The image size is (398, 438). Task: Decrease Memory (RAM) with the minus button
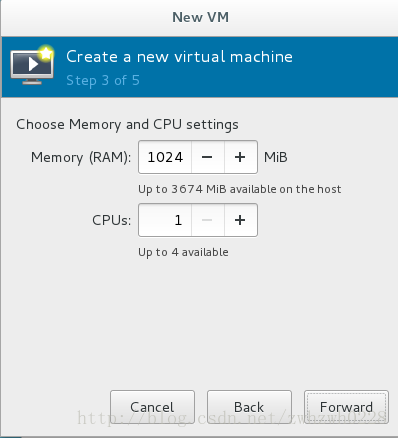click(208, 157)
